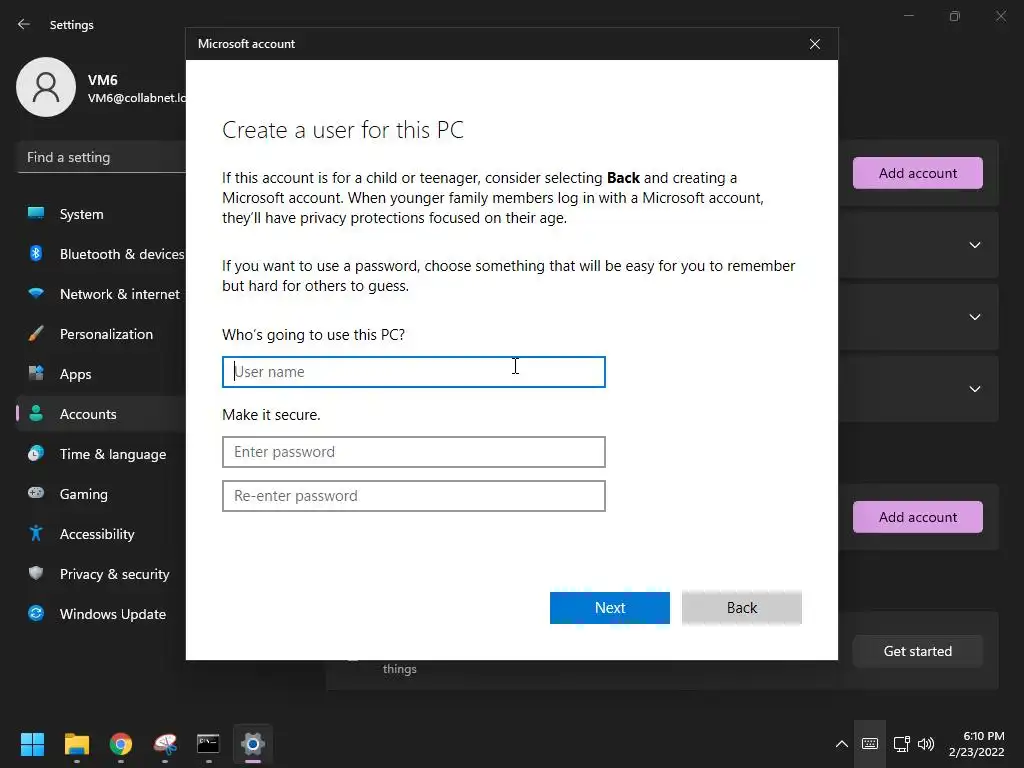Minimize the Settings window
The image size is (1024, 768).
click(908, 16)
